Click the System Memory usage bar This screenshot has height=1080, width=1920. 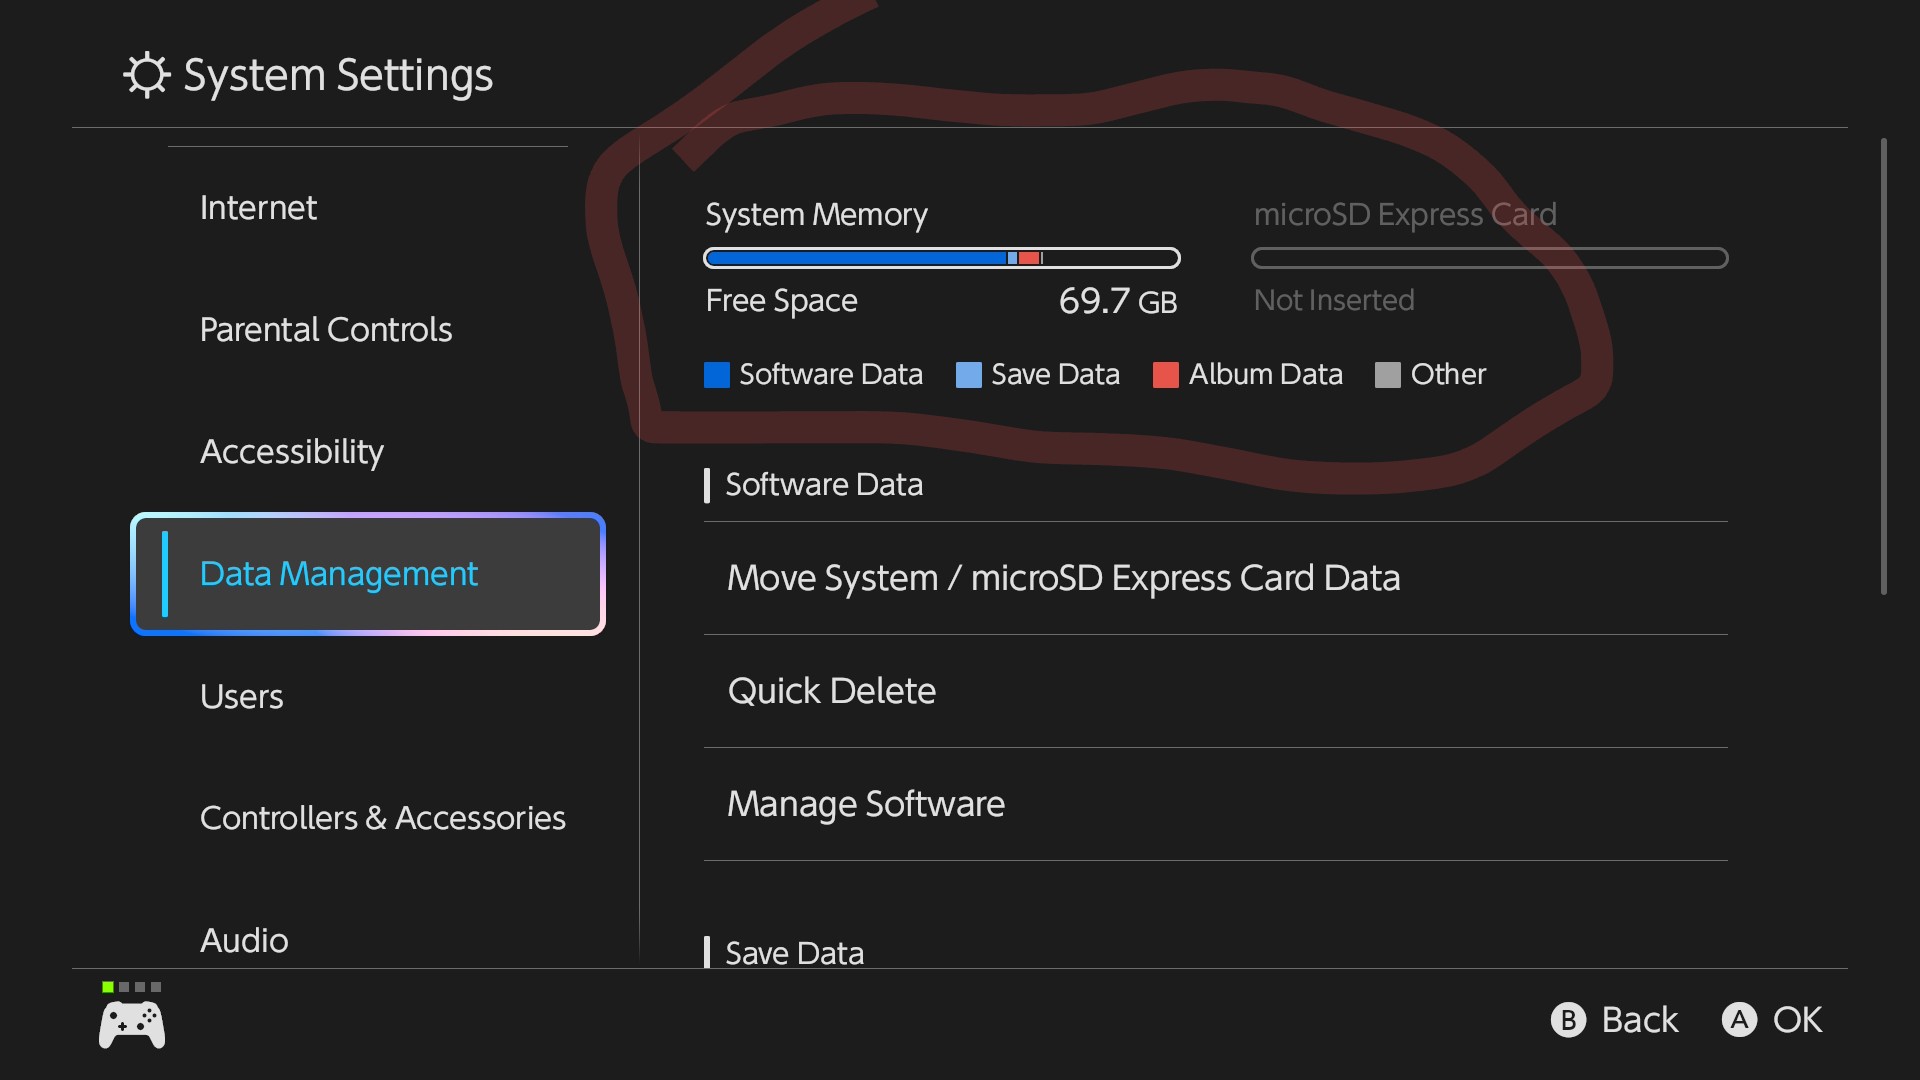[941, 258]
